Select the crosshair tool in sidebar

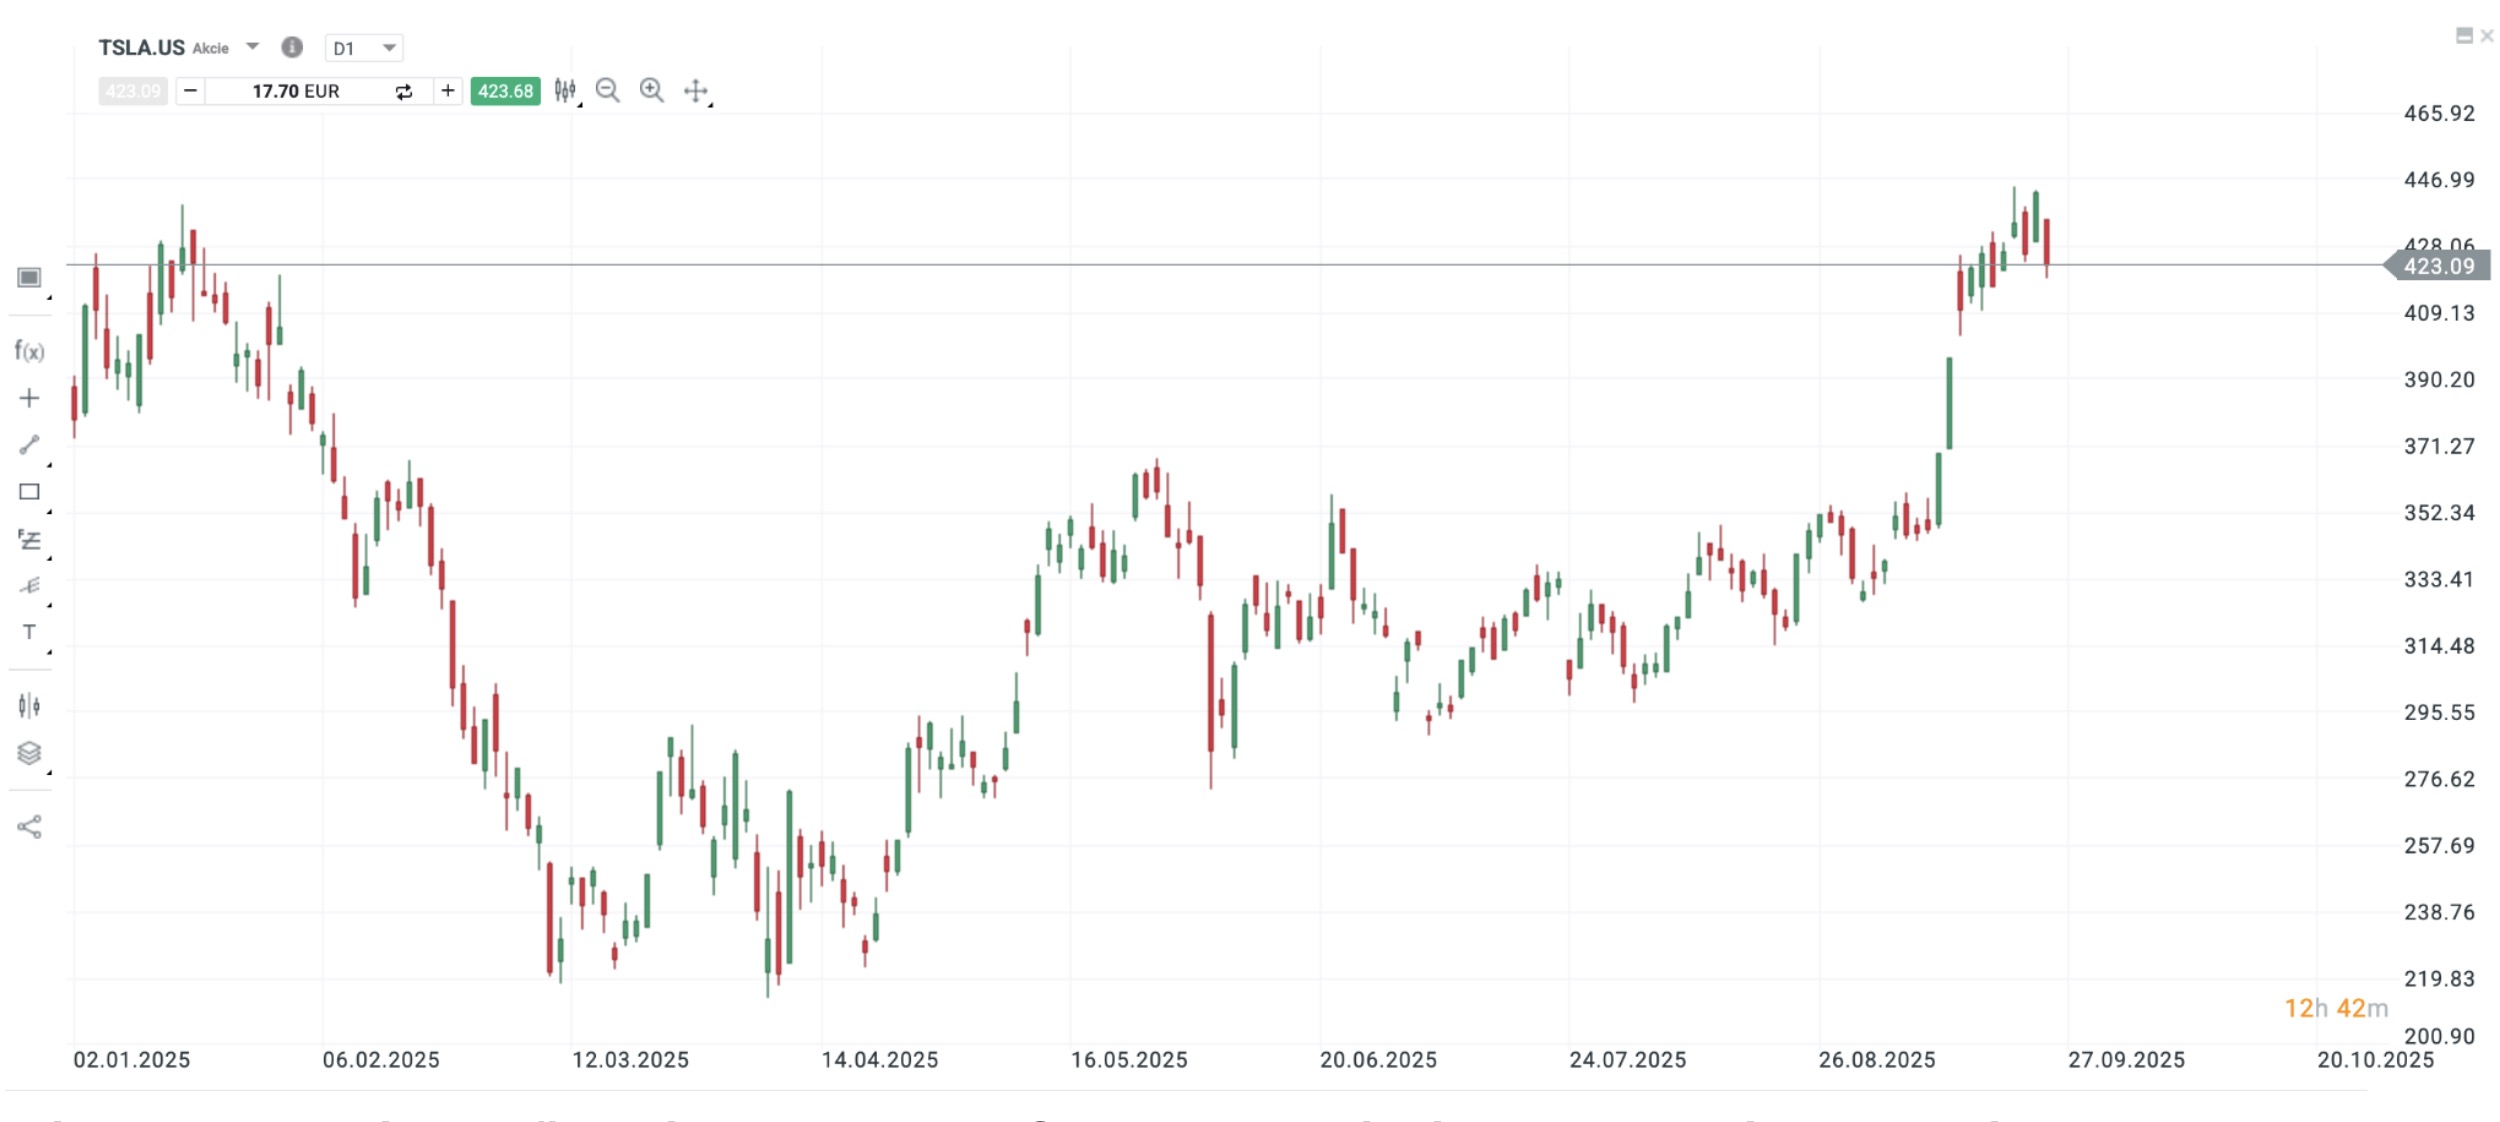click(29, 398)
